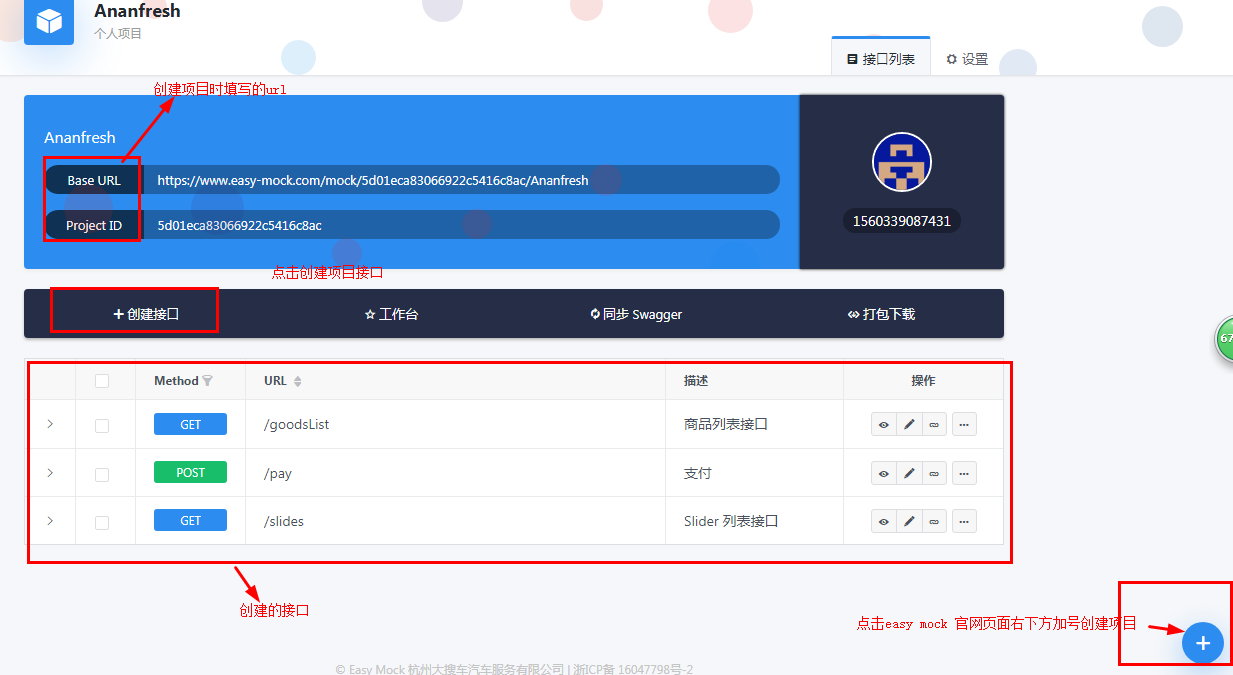The image size is (1233, 675).
Task: Preview the /pay interface with eye icon
Action: (884, 473)
